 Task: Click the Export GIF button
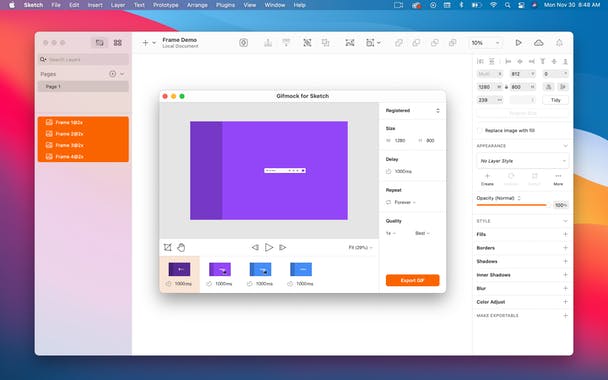(413, 280)
